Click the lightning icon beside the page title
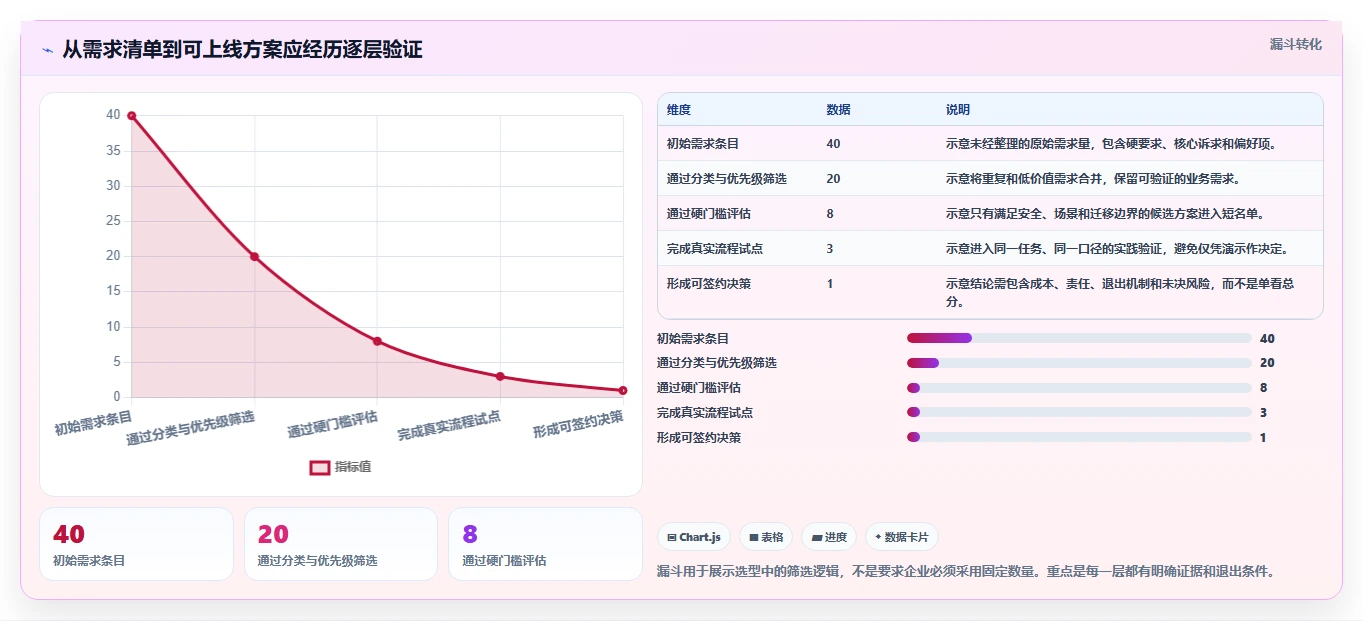Screen dimensions: 1363x621 click(47, 50)
